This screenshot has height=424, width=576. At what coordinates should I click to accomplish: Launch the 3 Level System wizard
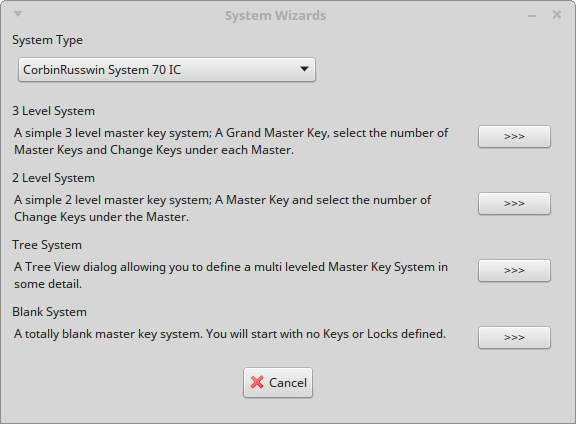[x=514, y=136]
